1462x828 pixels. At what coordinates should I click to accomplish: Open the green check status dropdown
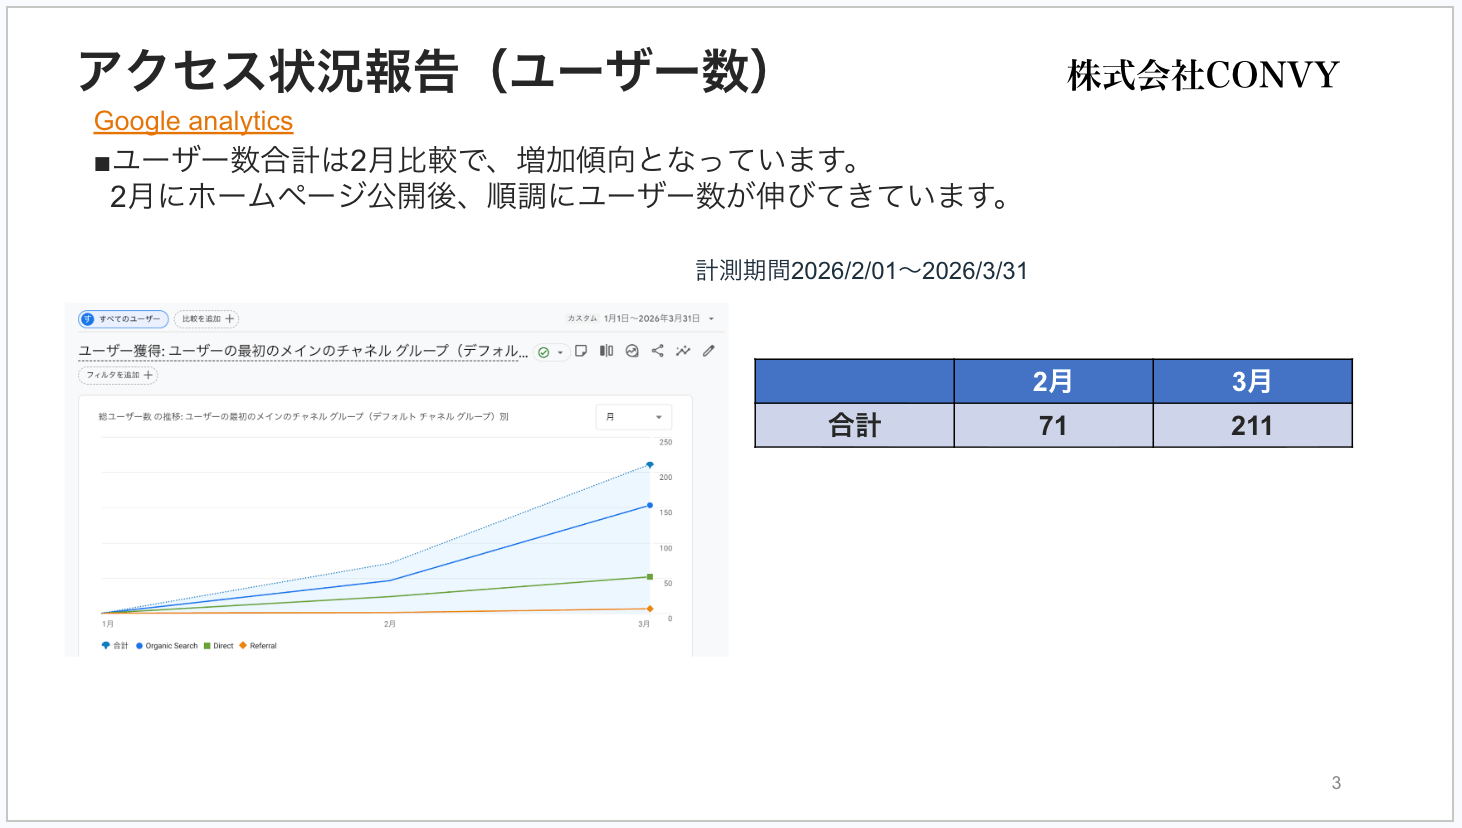(550, 352)
